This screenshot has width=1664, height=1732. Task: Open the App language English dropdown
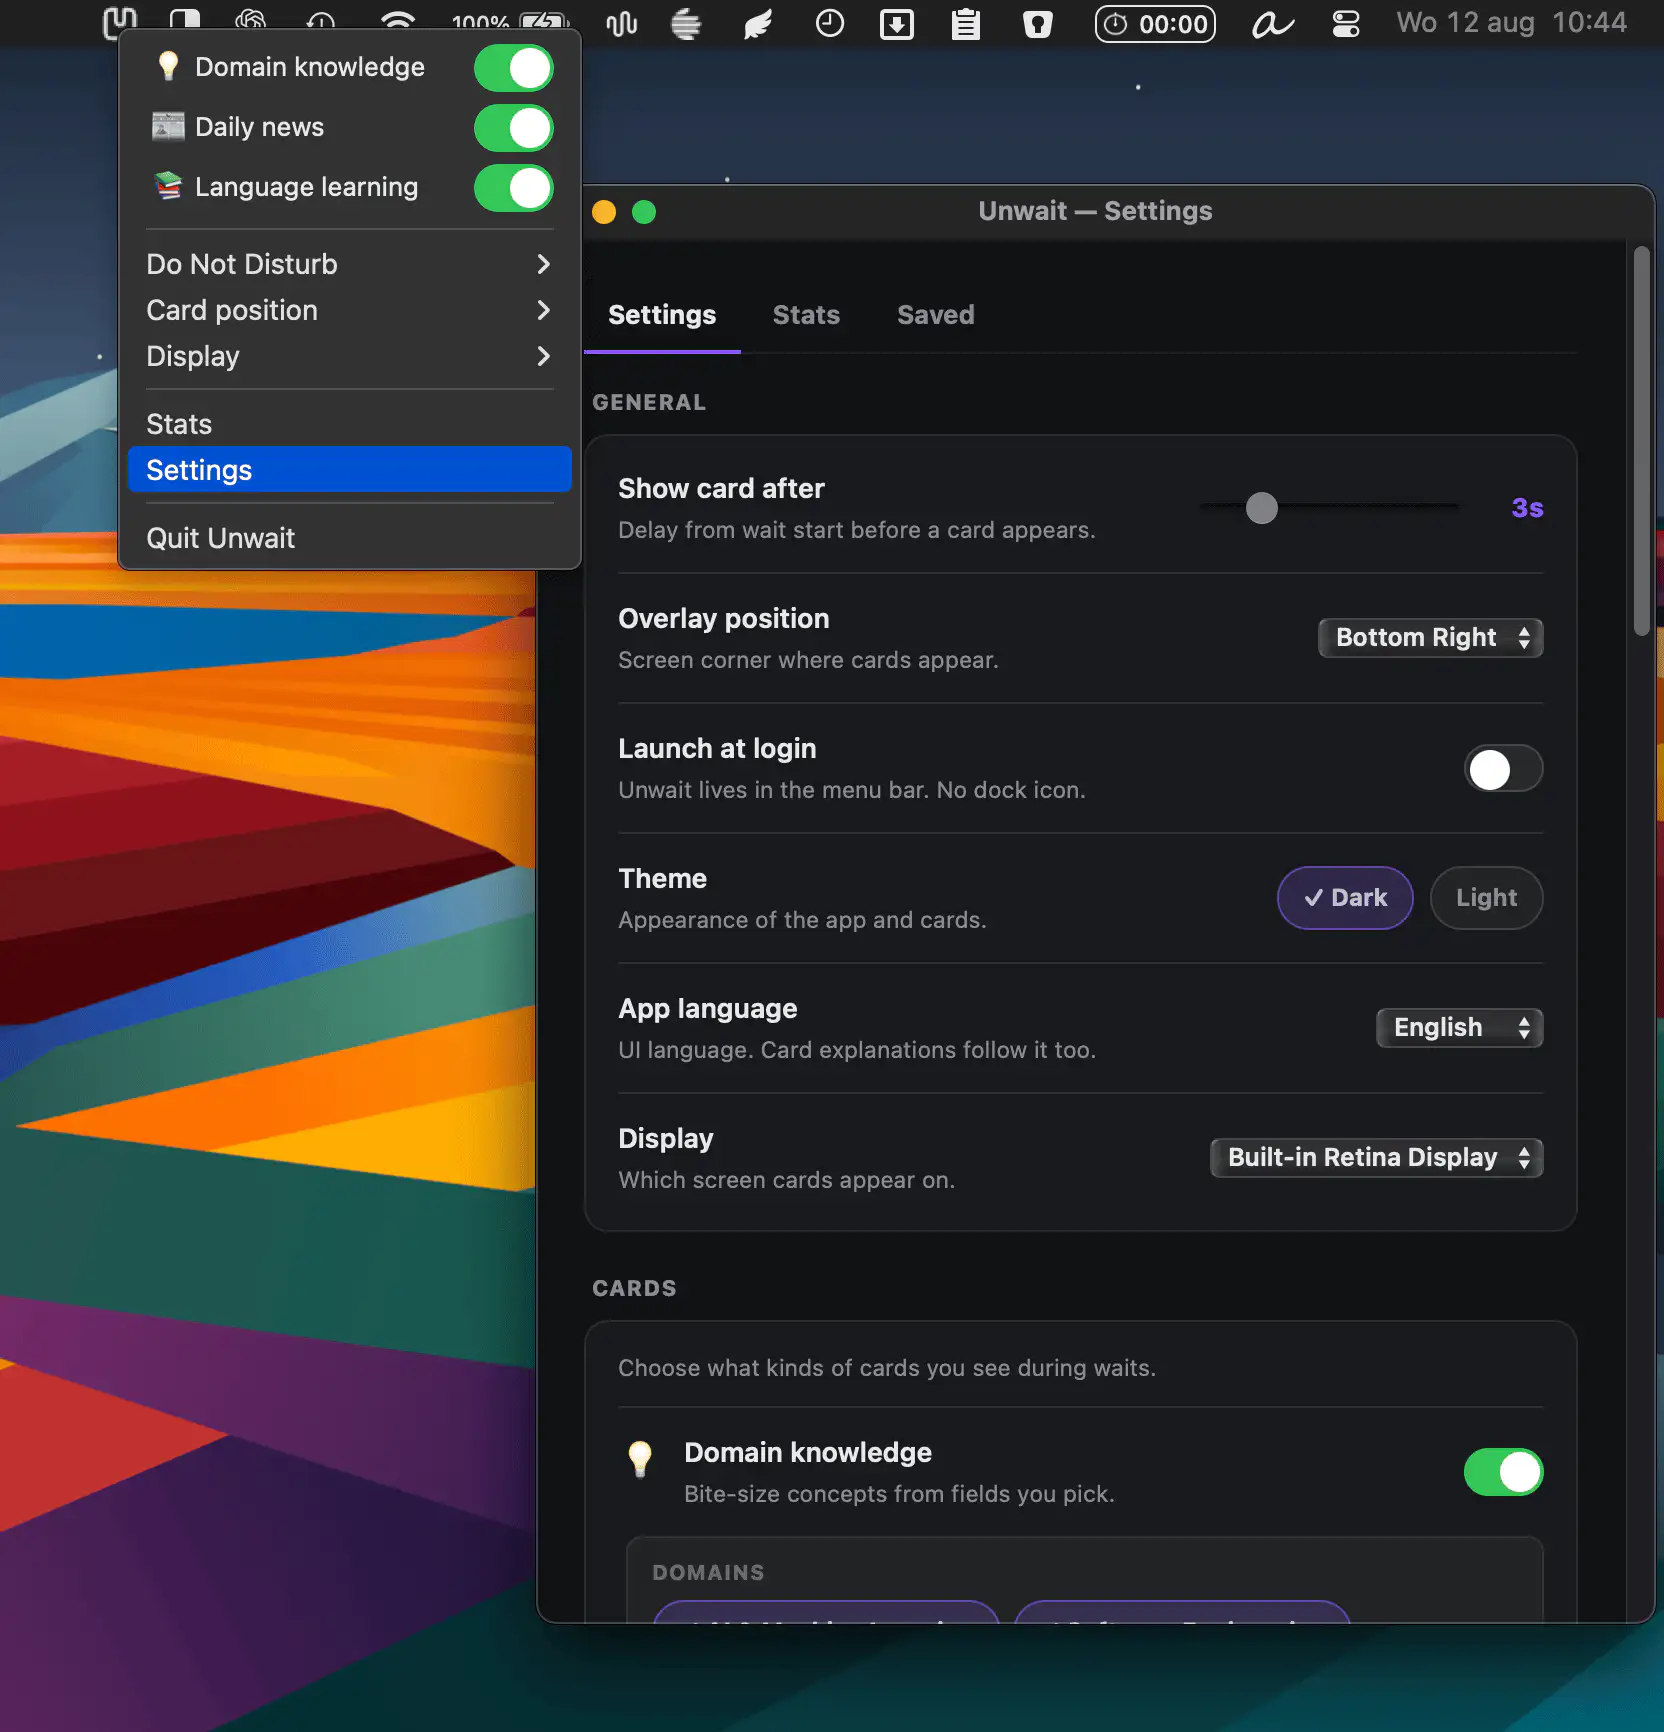point(1460,1028)
